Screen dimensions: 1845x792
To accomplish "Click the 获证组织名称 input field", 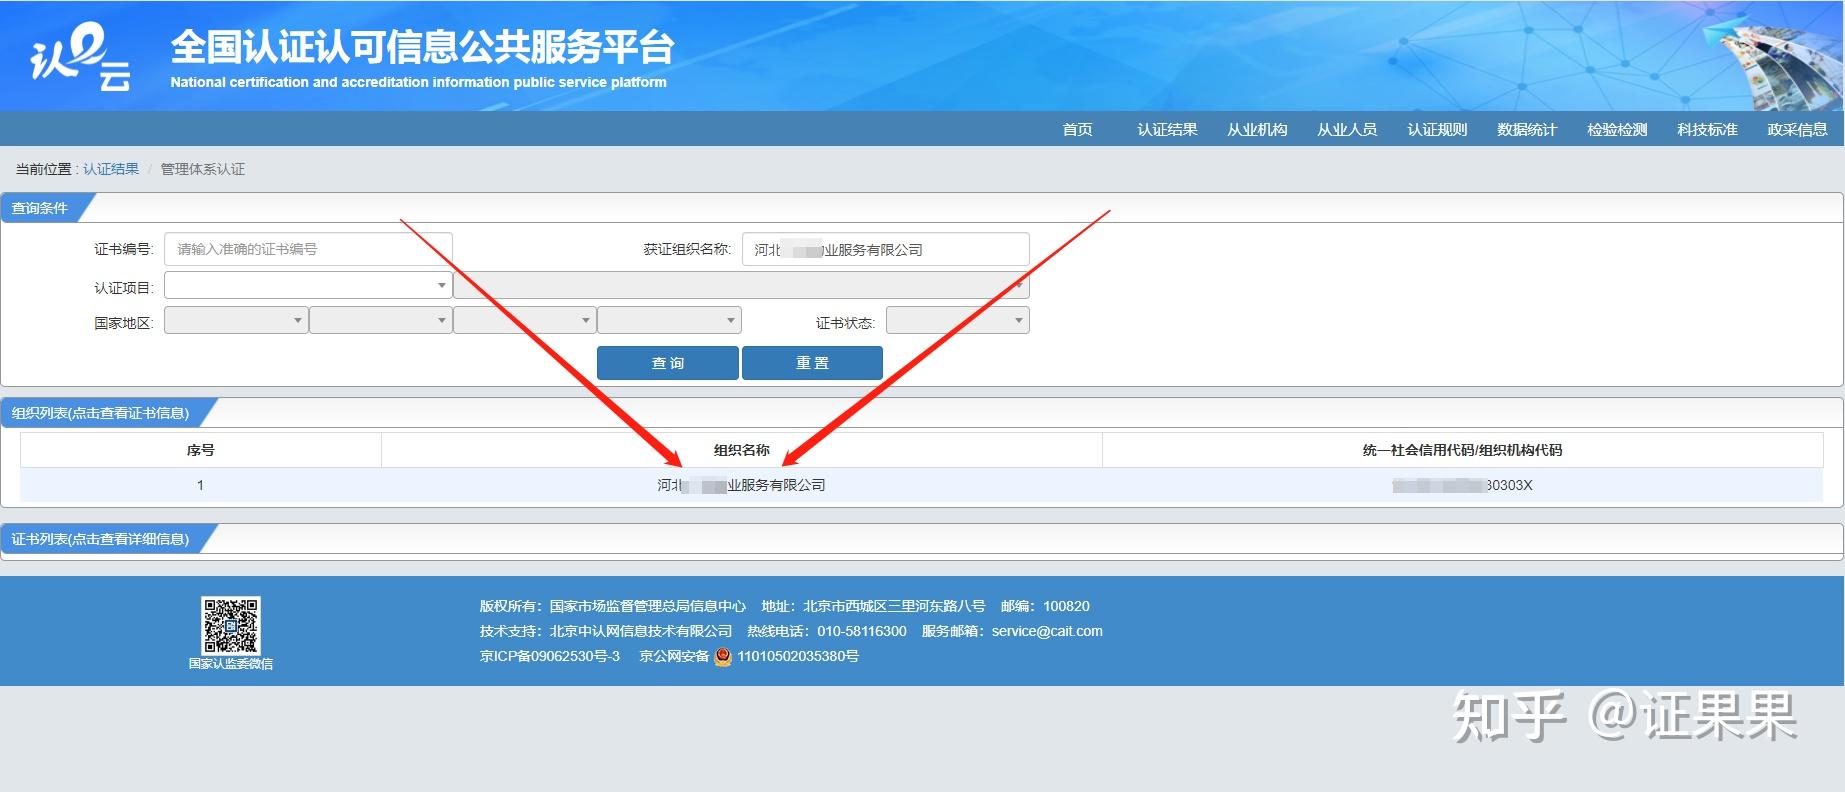I will pos(885,249).
